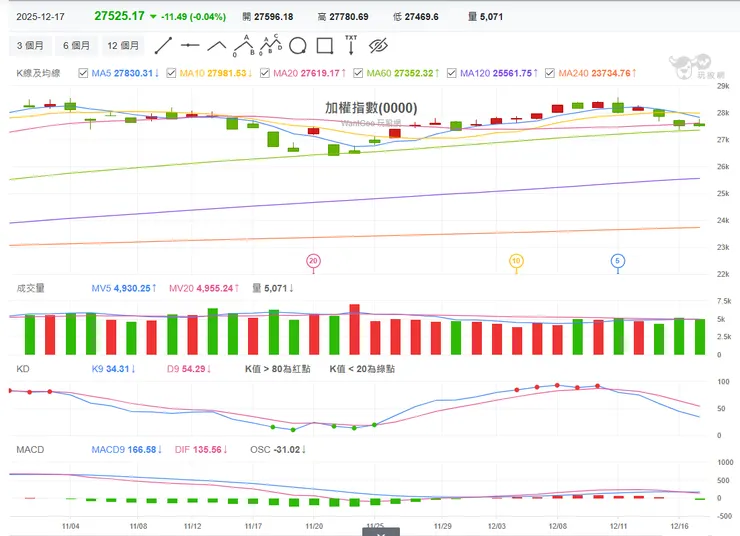Show 12 個月 chart range
This screenshot has height=536, width=740.
[123, 45]
